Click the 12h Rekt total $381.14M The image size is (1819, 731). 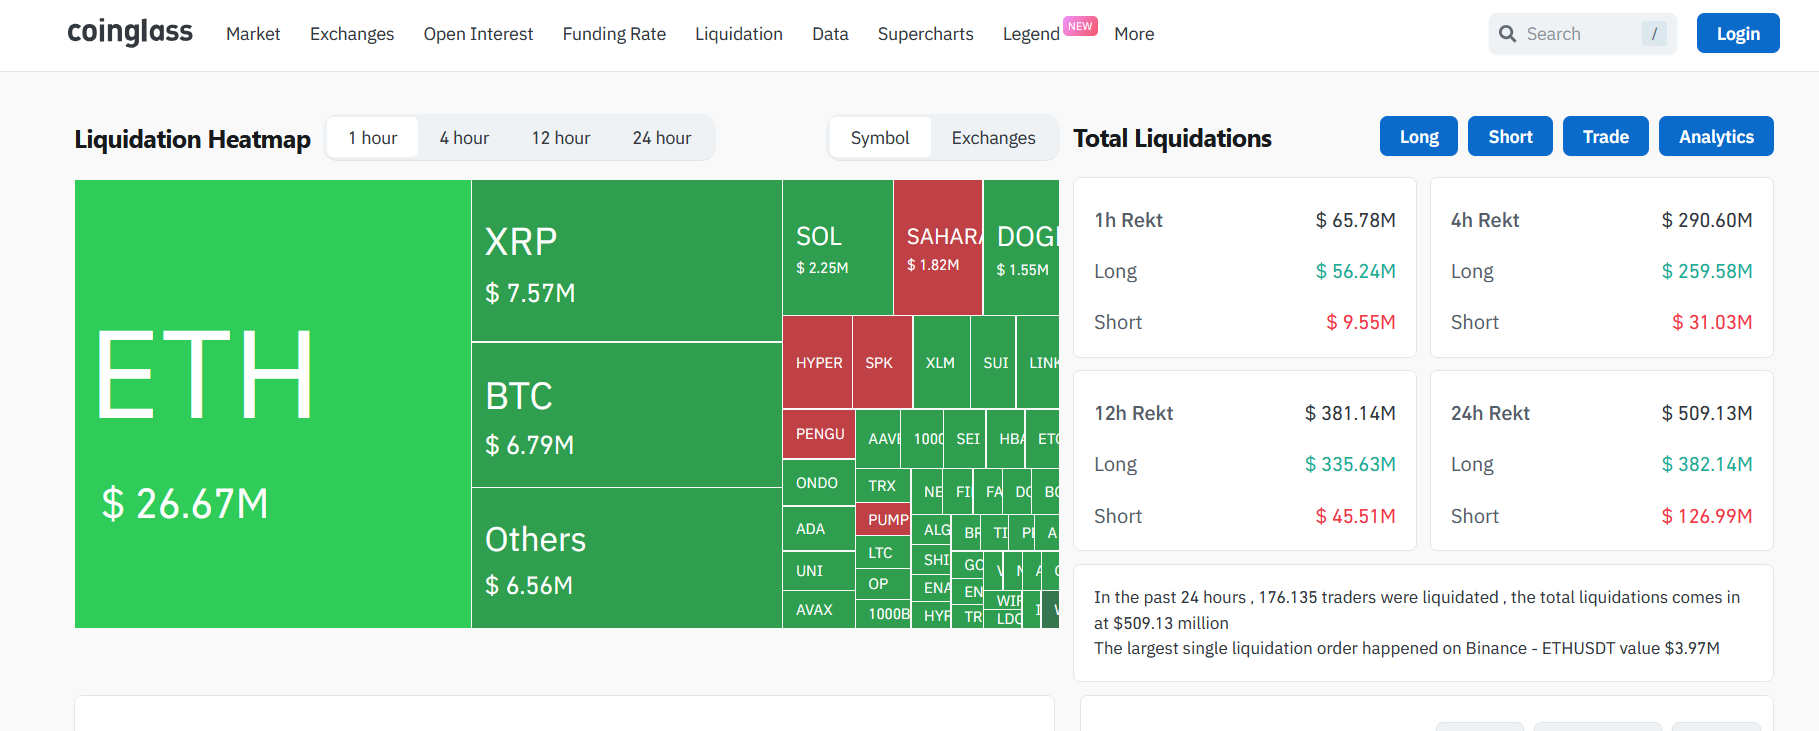pos(1350,413)
